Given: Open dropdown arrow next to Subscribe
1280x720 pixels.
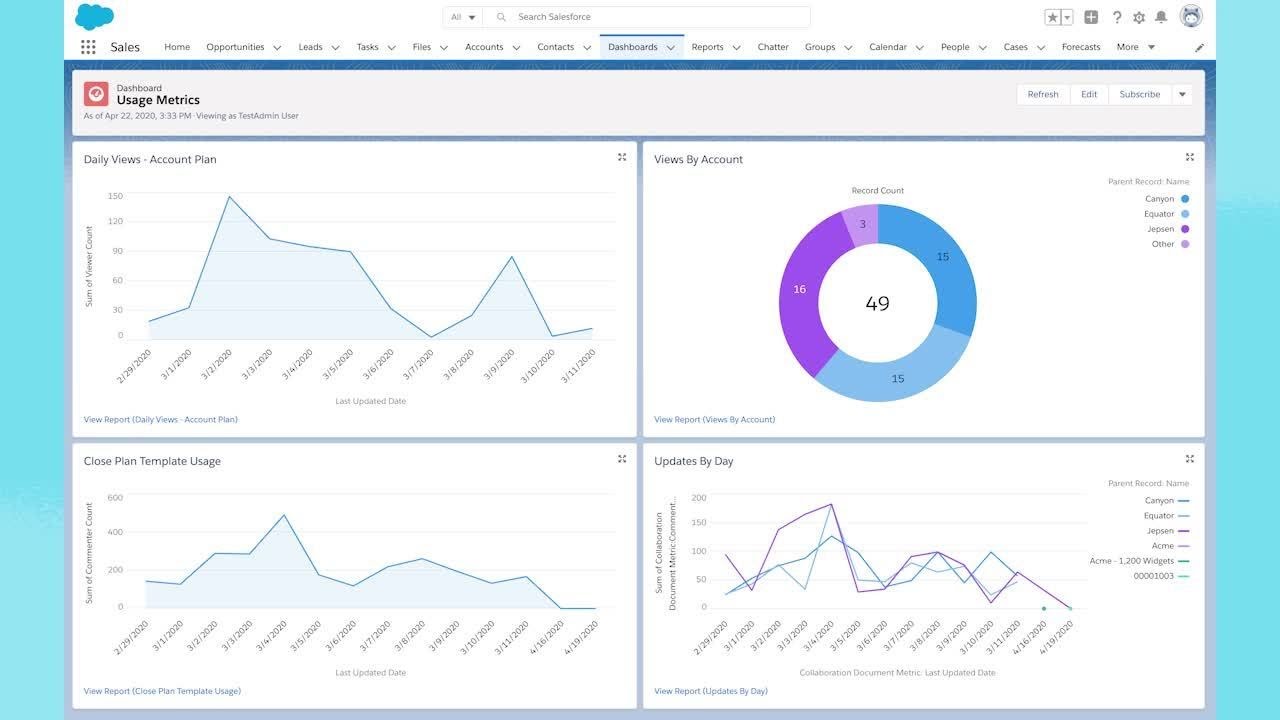Looking at the screenshot, I should [x=1182, y=94].
